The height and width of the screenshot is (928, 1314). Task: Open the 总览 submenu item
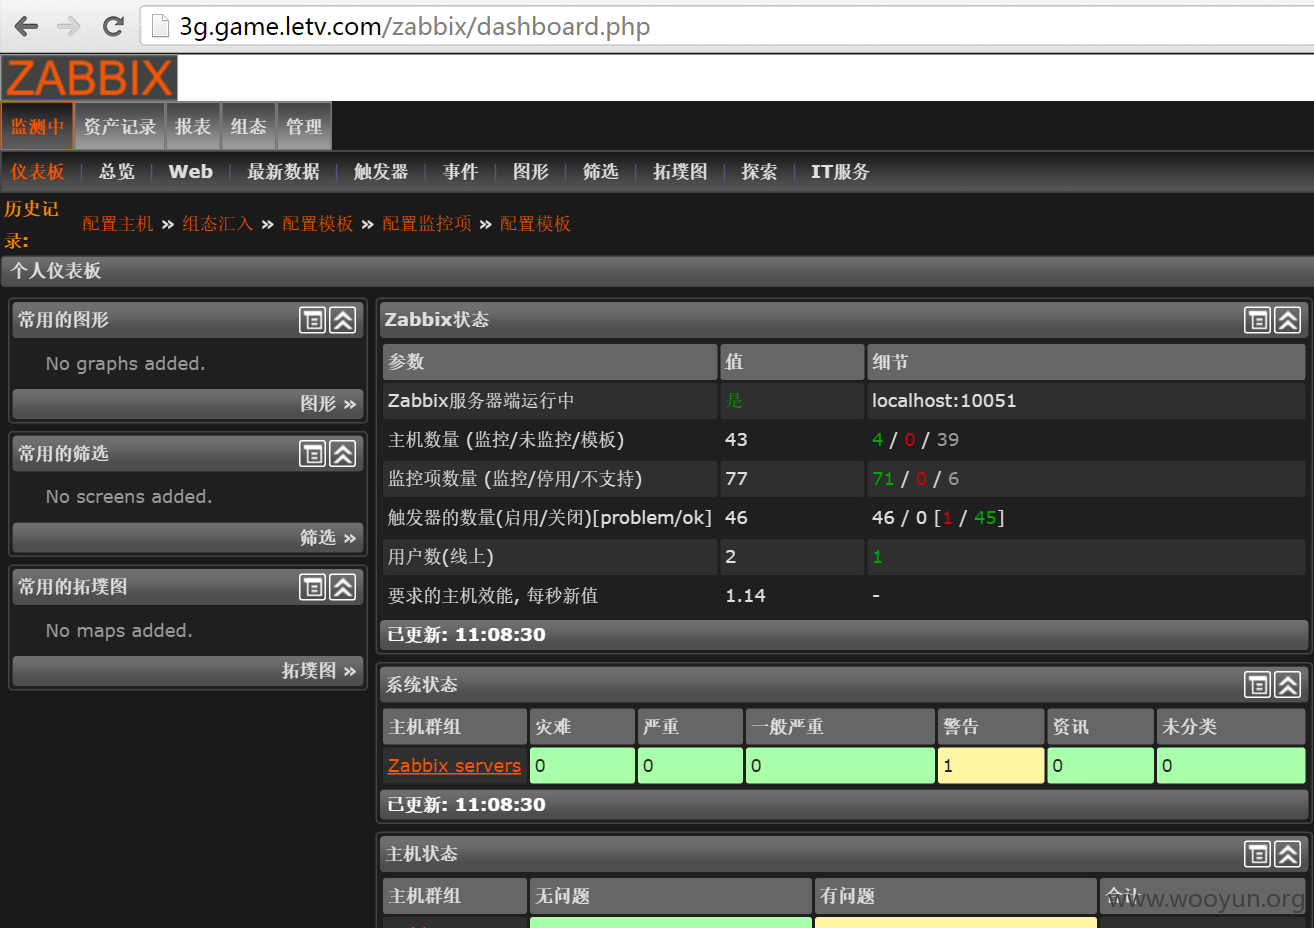click(116, 172)
